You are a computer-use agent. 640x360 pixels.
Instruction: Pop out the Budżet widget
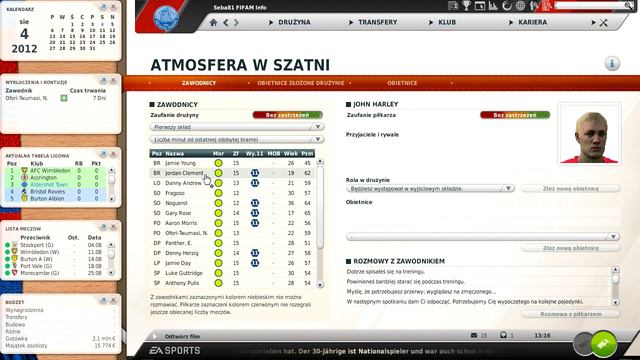(x=103, y=300)
